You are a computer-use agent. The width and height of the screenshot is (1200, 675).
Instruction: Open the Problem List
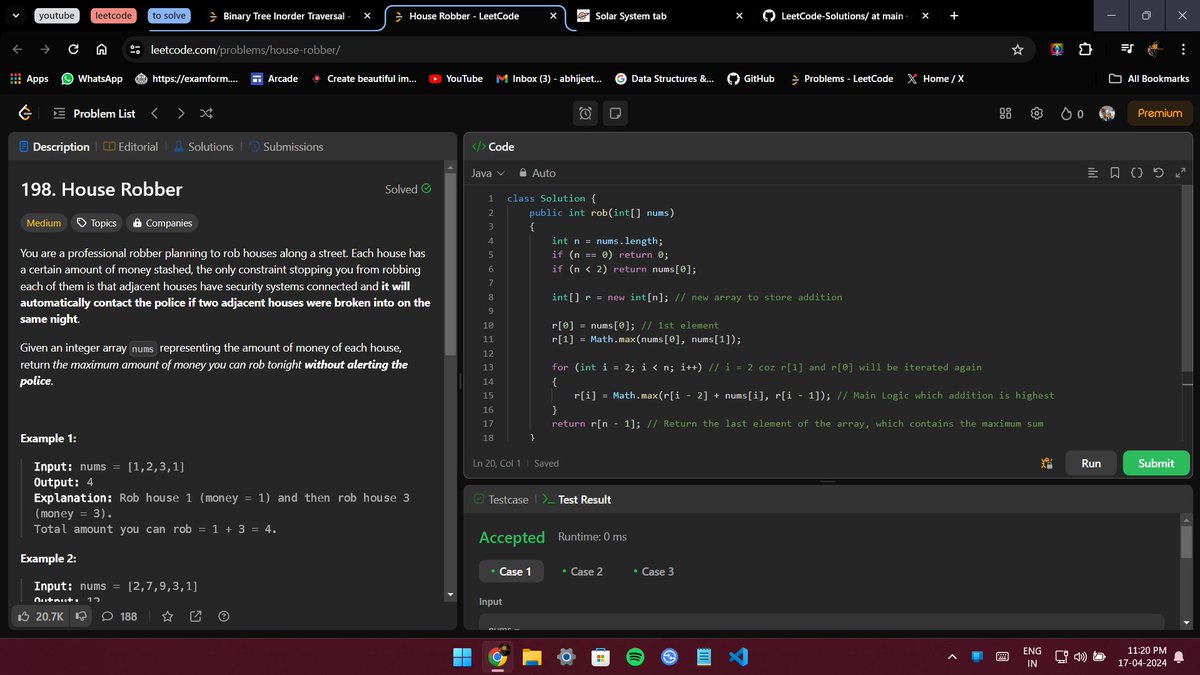94,113
